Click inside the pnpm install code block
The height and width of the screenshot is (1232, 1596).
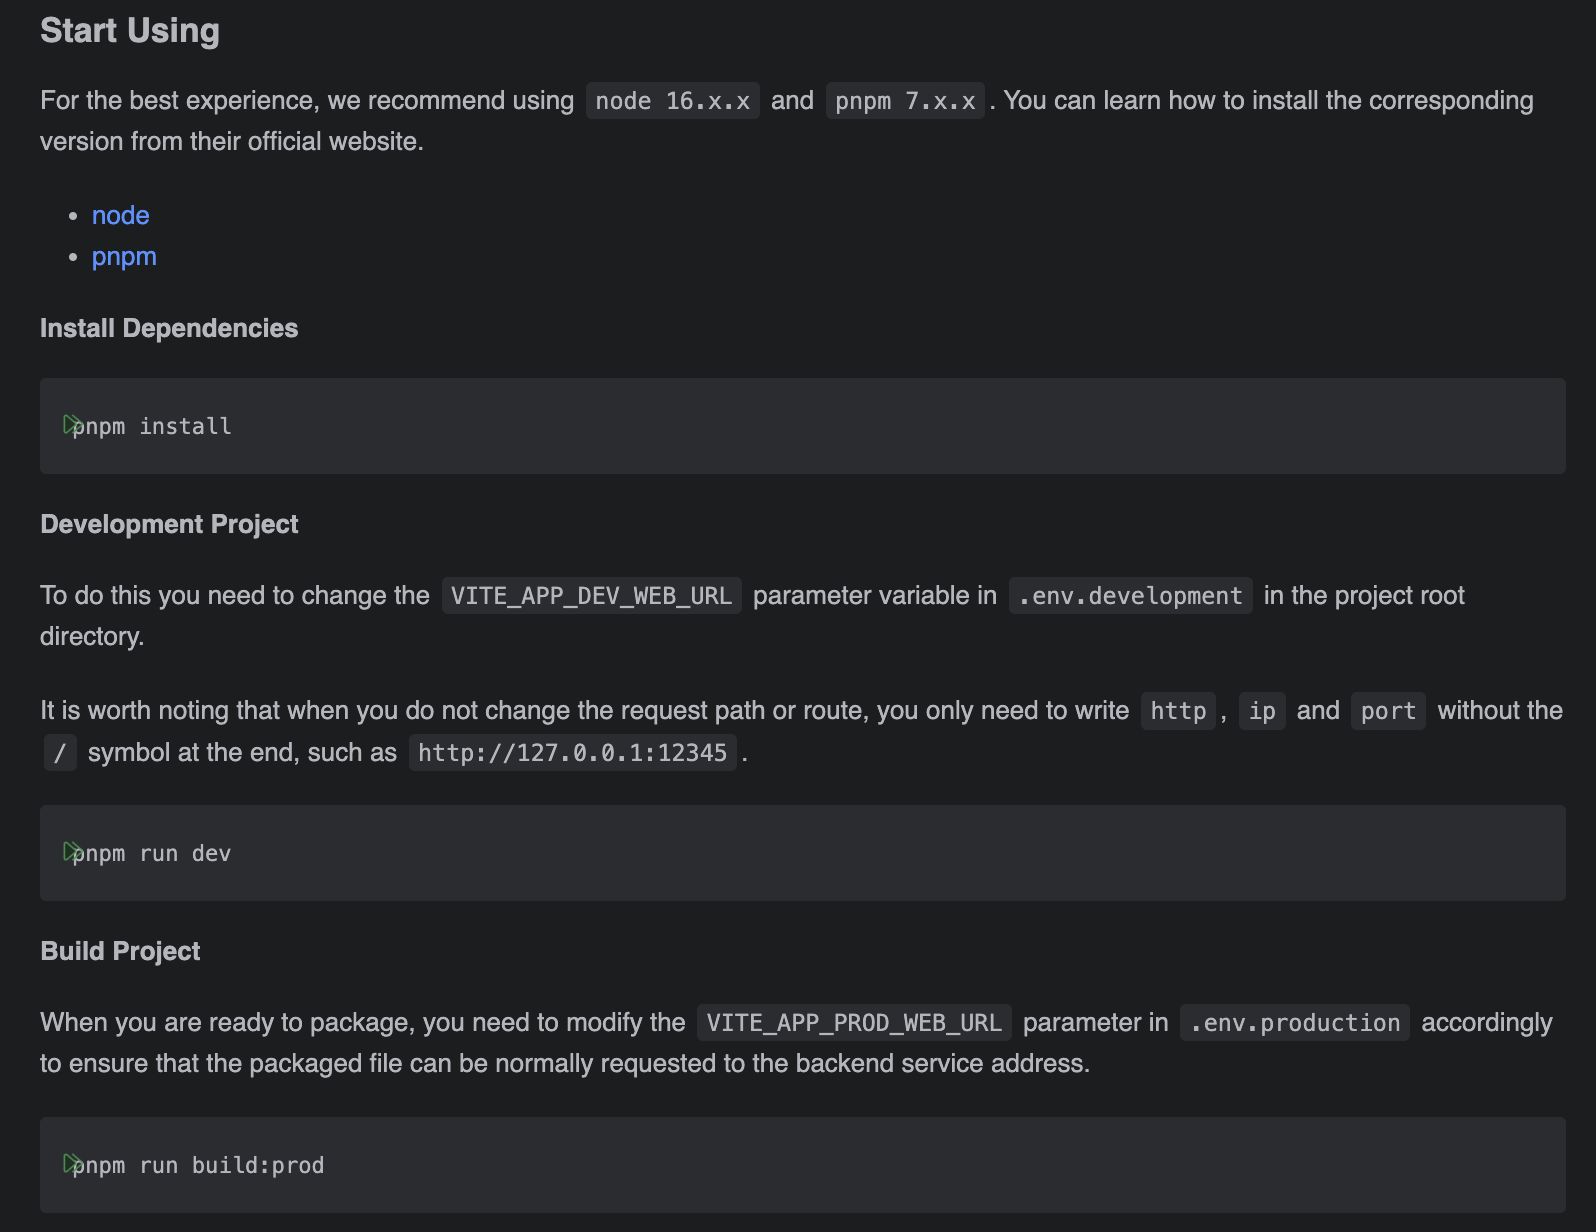[803, 426]
